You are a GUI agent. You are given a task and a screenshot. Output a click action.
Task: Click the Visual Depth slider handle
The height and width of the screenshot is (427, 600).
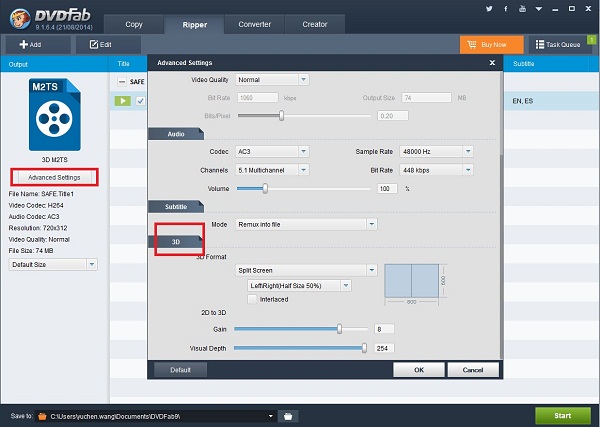364,348
